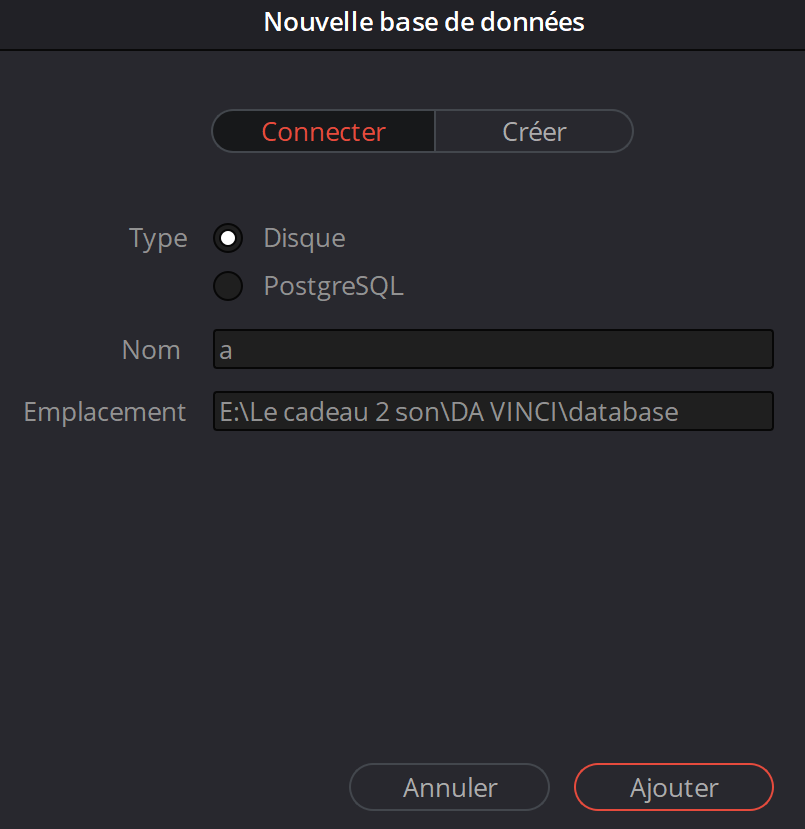
Task: Focus the Nom input field
Action: coord(493,350)
